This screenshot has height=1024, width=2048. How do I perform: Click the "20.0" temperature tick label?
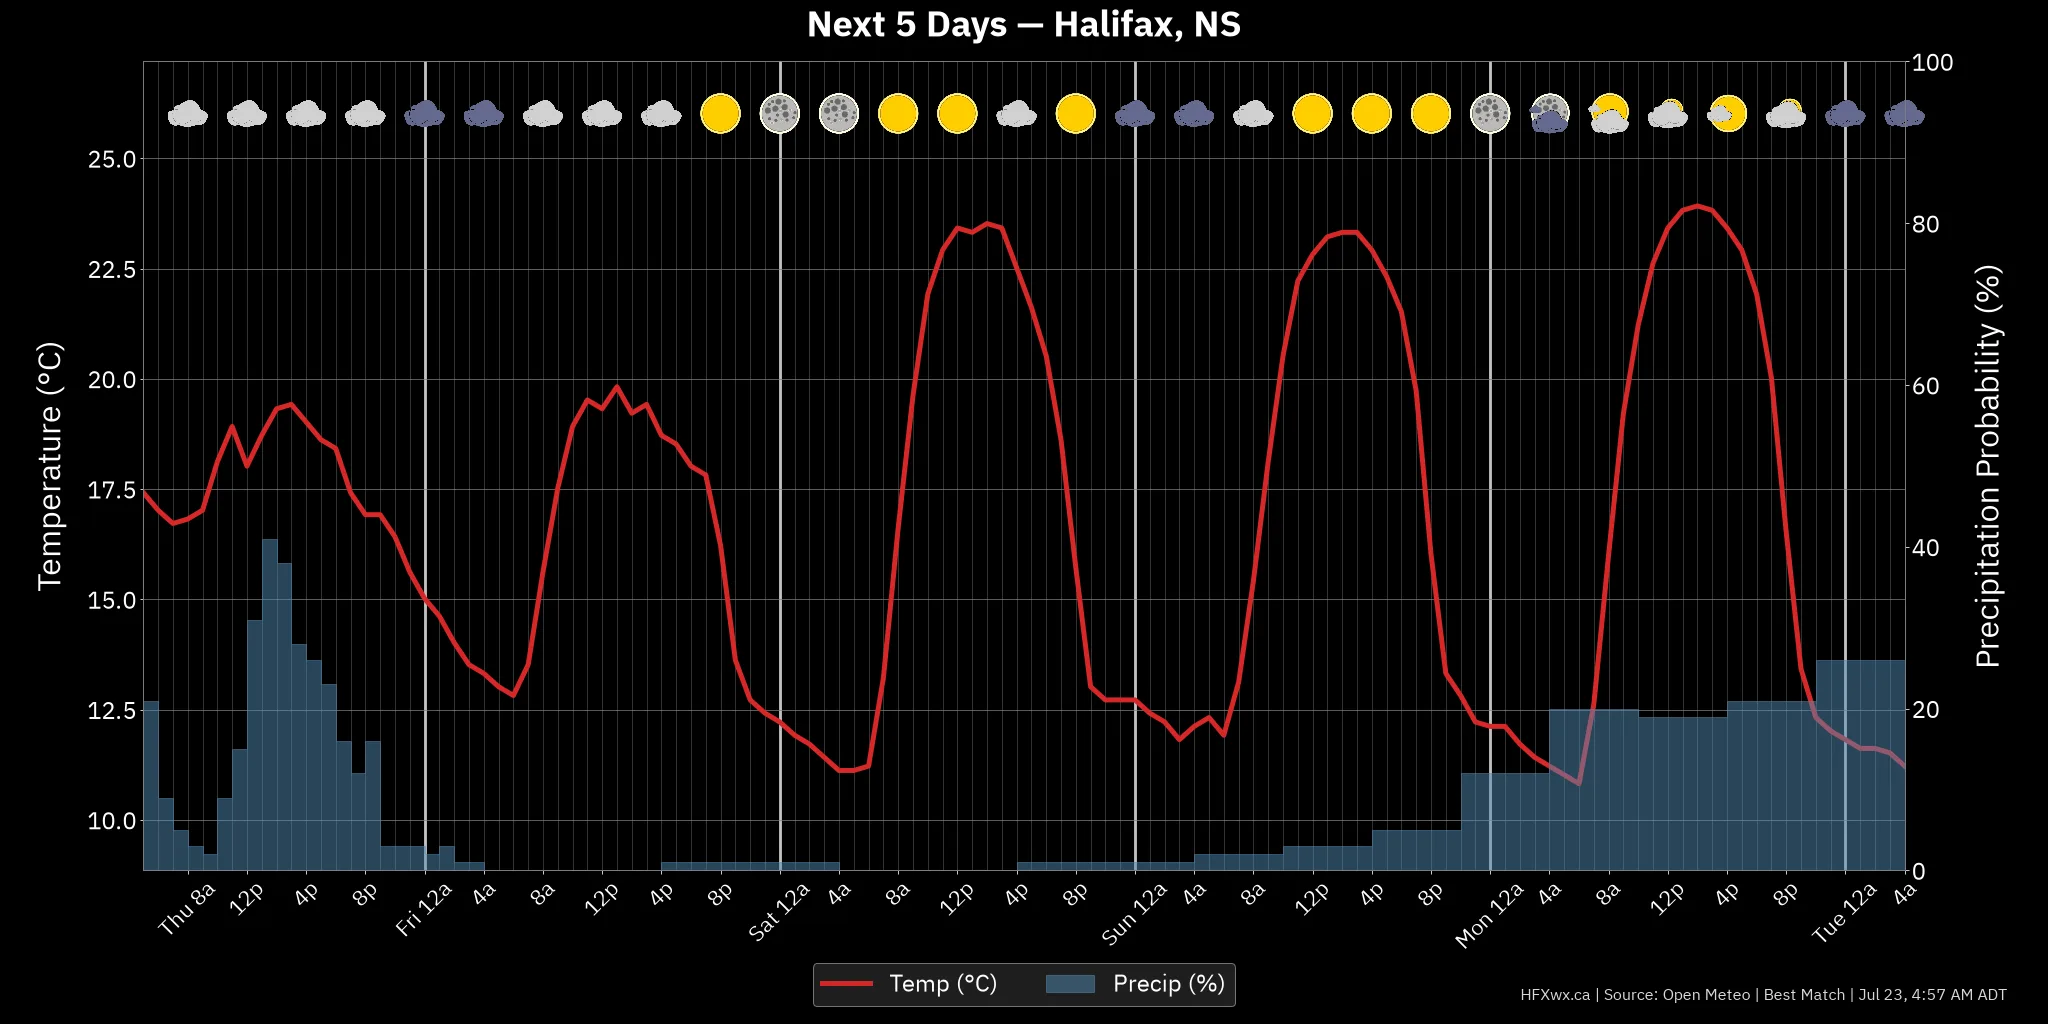point(111,380)
